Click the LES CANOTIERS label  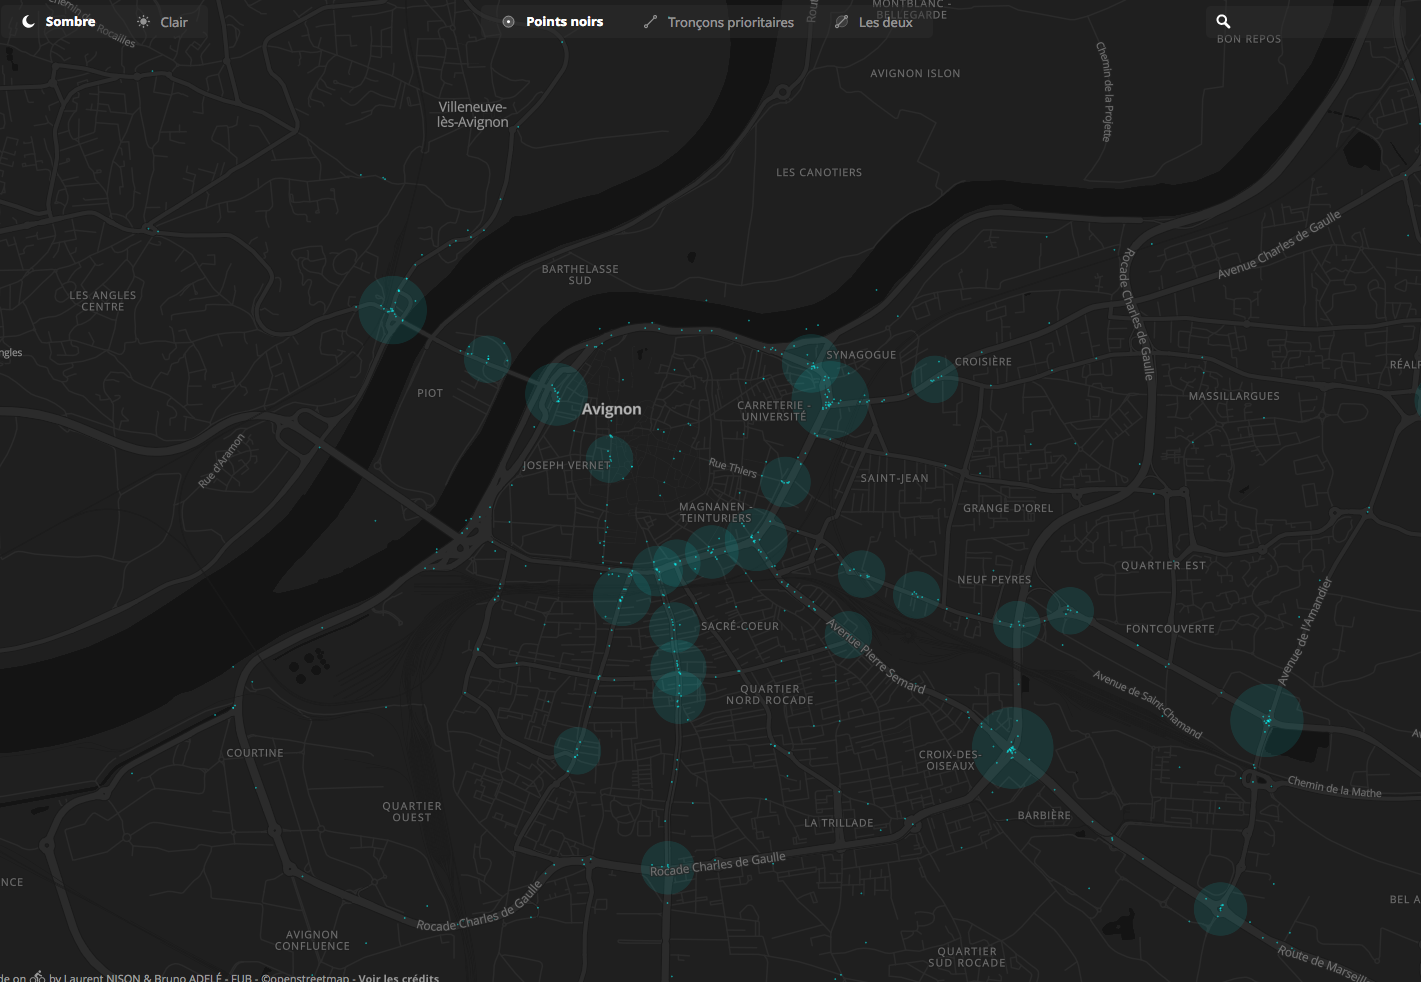click(819, 172)
